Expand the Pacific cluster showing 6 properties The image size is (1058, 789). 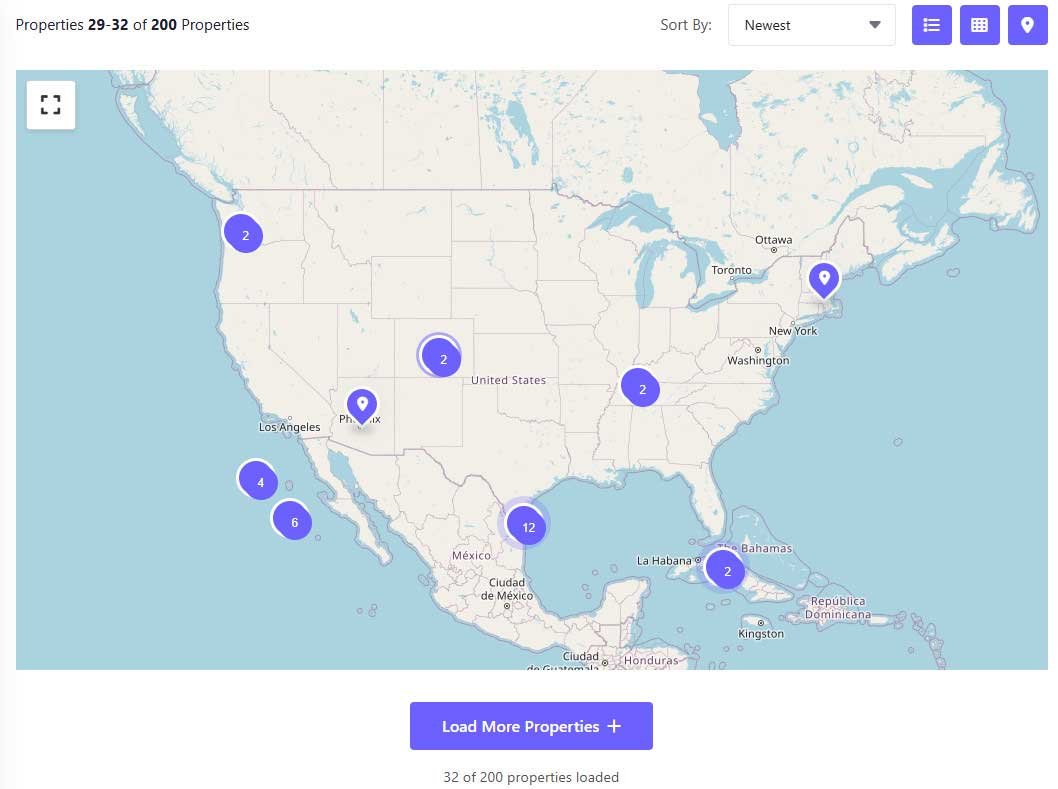[294, 521]
